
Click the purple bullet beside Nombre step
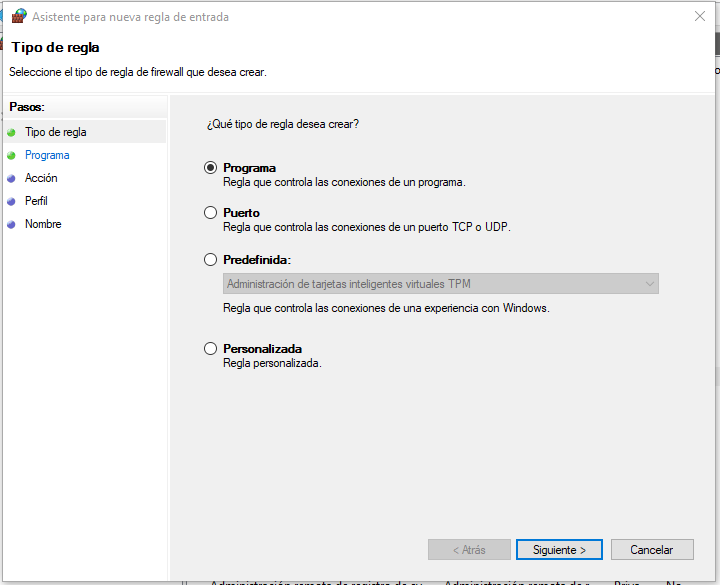[11, 224]
